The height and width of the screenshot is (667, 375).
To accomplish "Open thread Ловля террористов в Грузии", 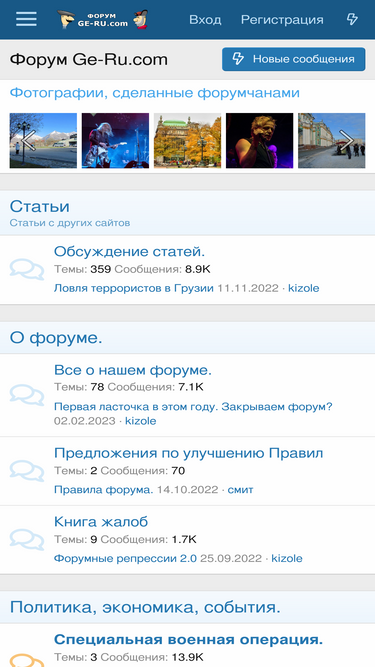I will coord(134,288).
